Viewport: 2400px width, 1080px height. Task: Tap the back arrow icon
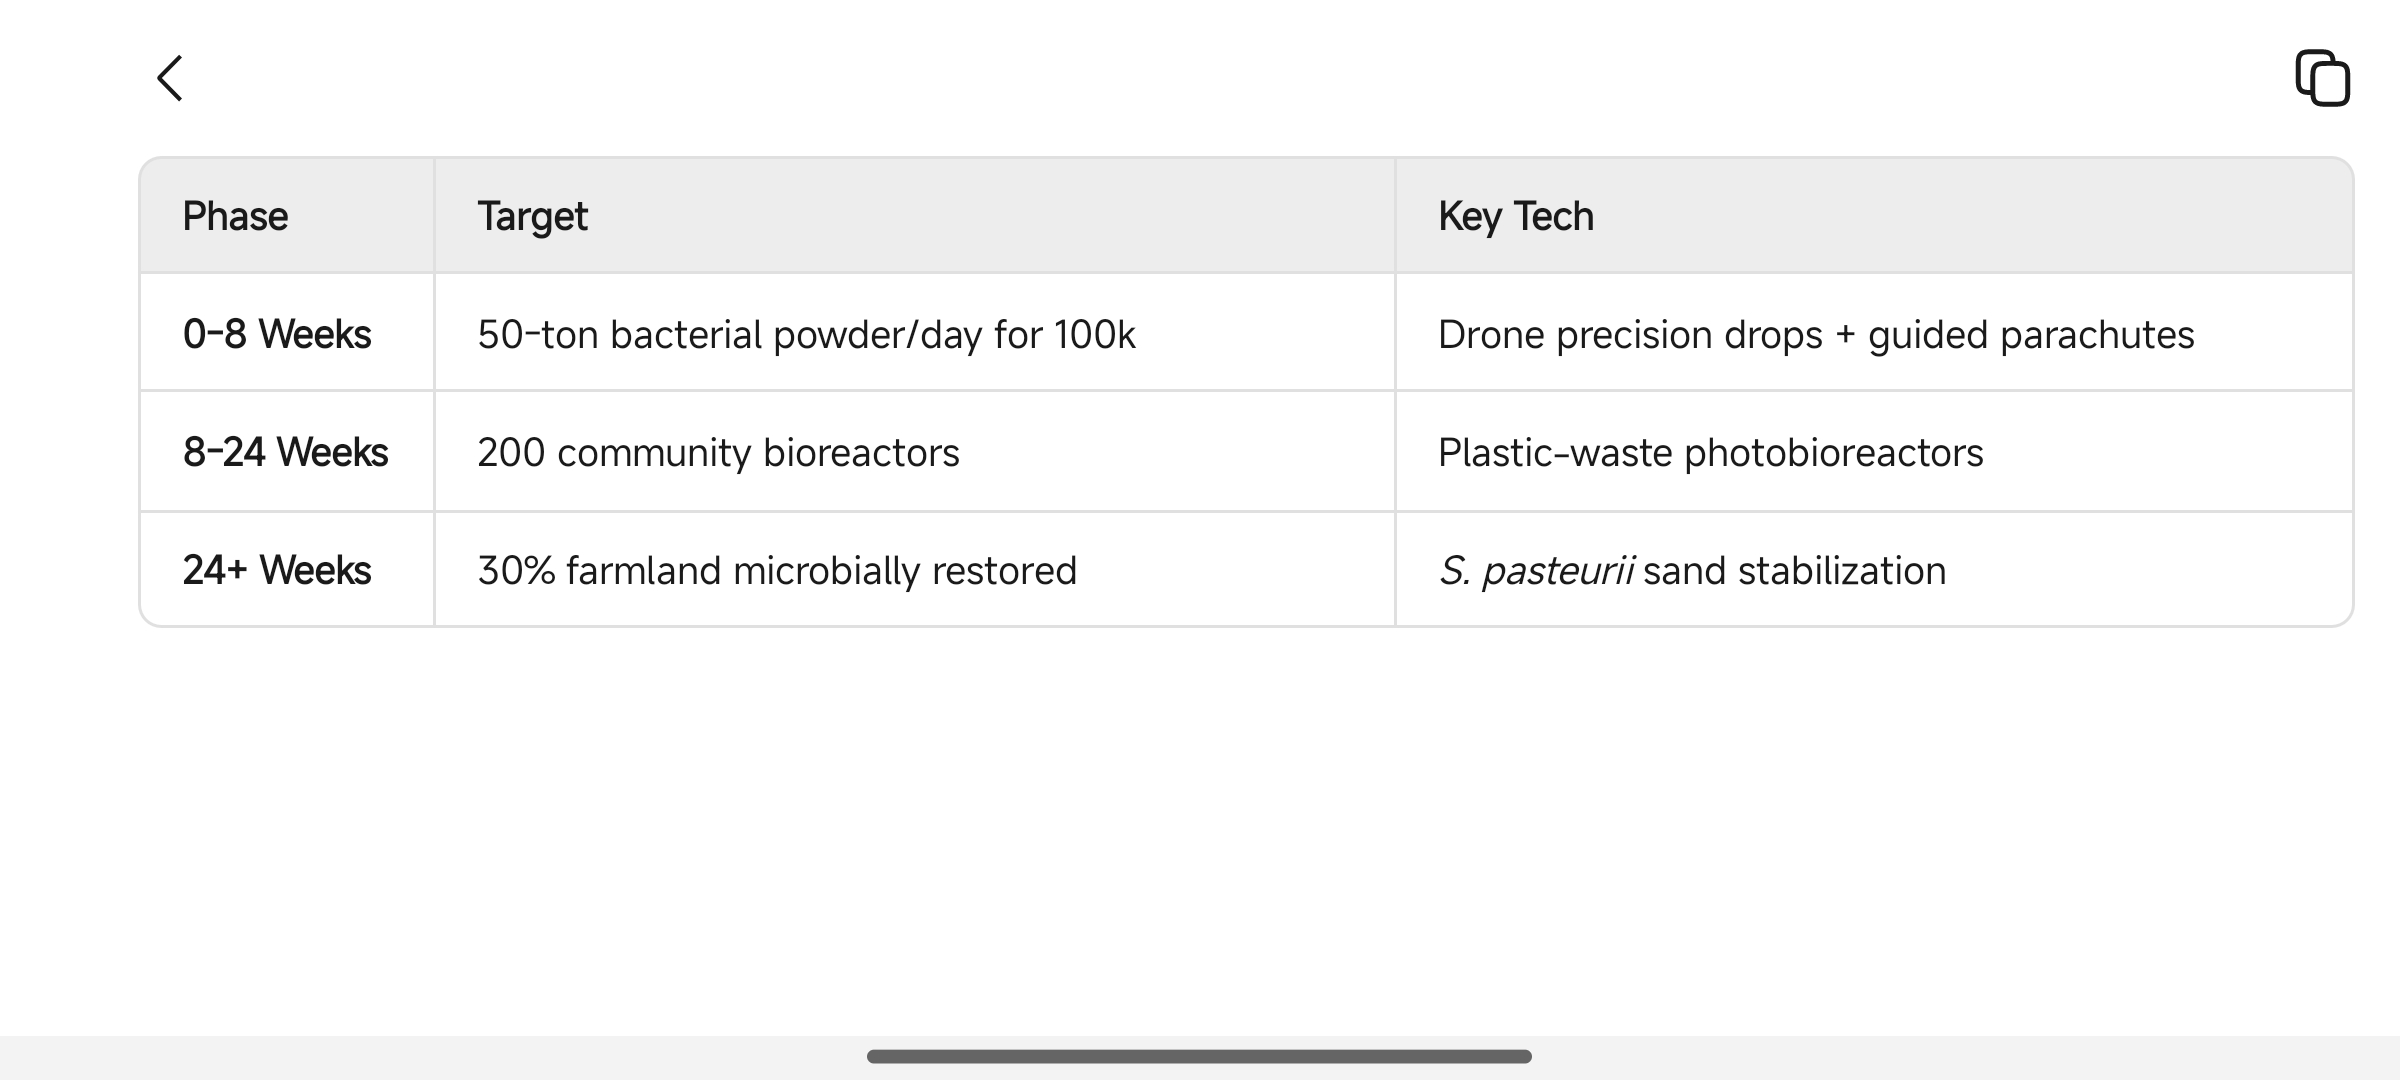tap(170, 78)
